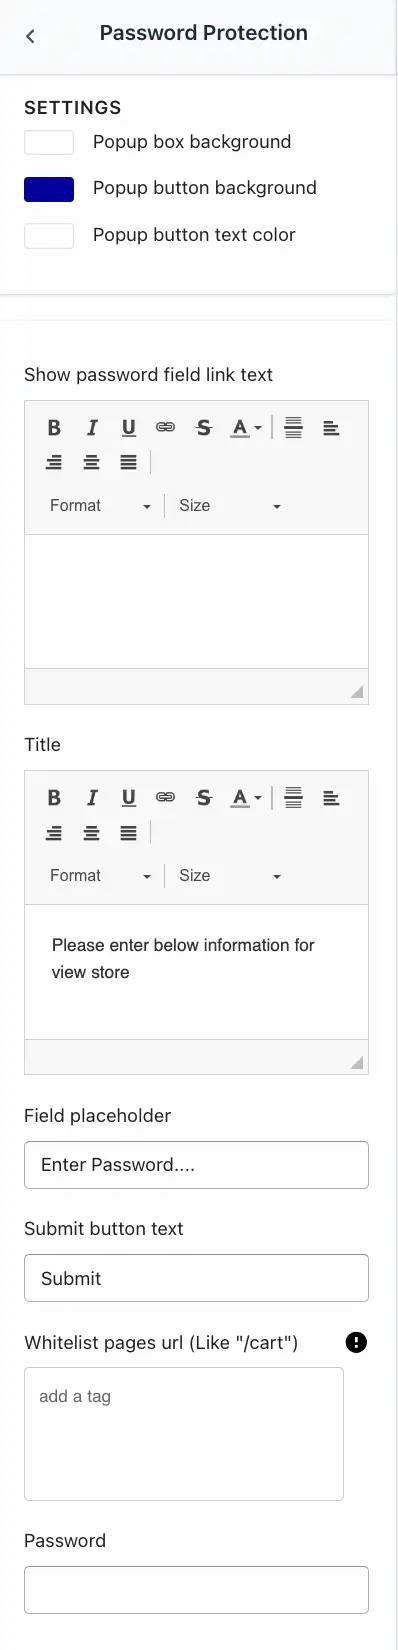The width and height of the screenshot is (398, 1650).
Task: Click Whitelist pages info icon
Action: 355,1342
